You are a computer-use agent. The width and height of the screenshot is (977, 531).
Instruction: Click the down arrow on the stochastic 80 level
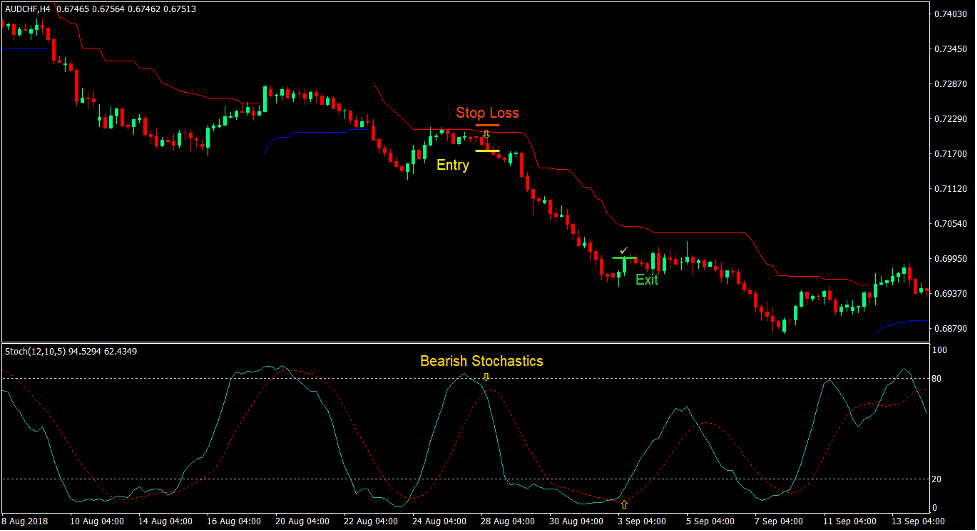[x=486, y=377]
